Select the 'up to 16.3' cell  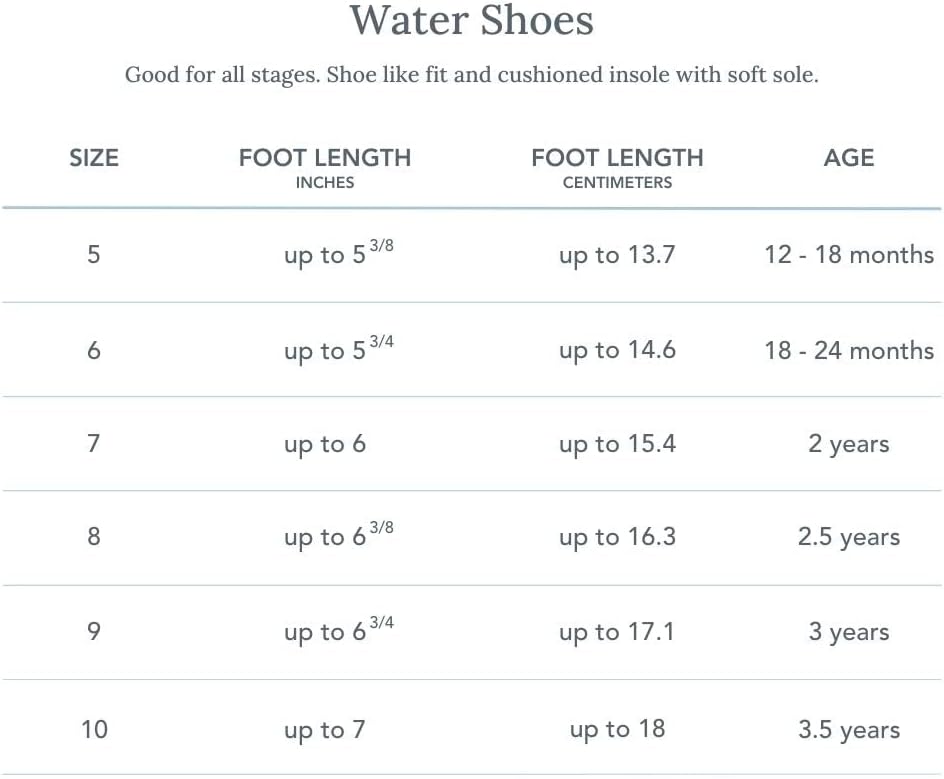pyautogui.click(x=617, y=538)
